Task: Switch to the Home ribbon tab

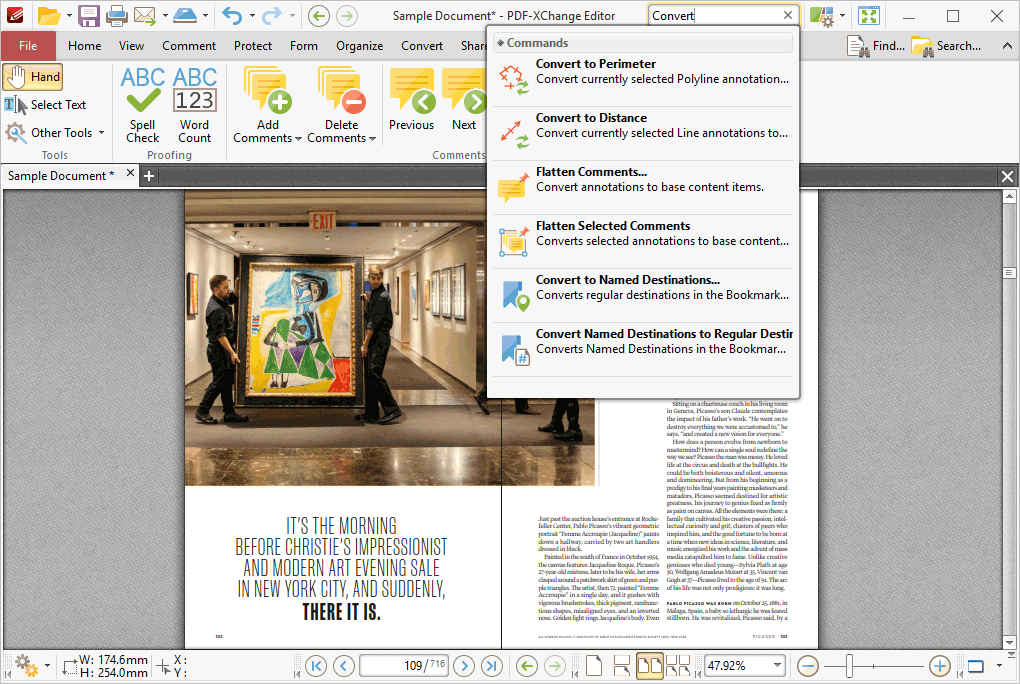Action: click(85, 46)
